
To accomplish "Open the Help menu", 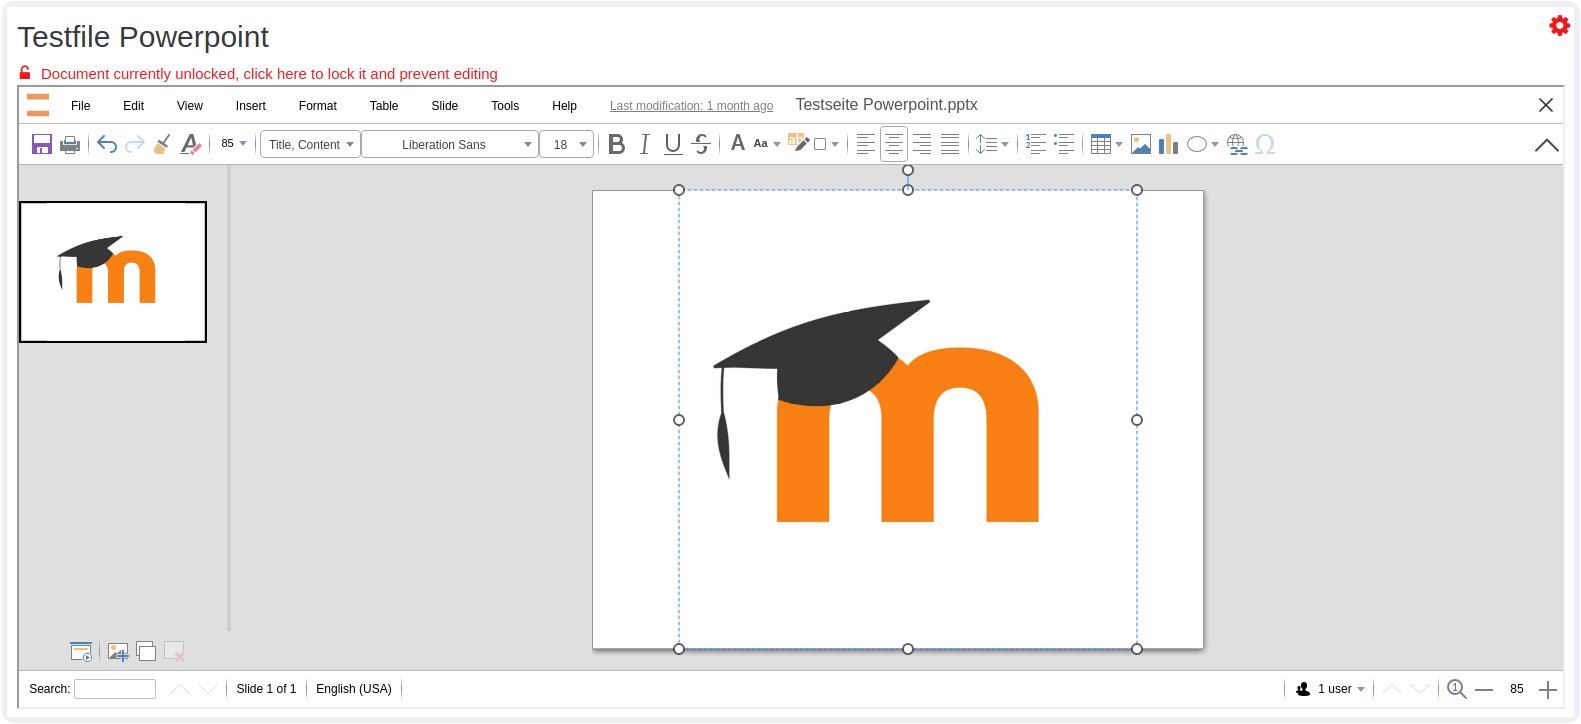I will [x=565, y=105].
